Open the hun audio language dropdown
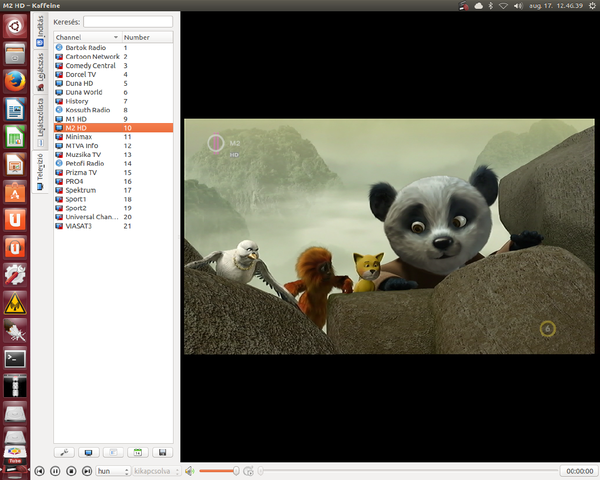Screen dimensions: 600x480 click(113, 471)
